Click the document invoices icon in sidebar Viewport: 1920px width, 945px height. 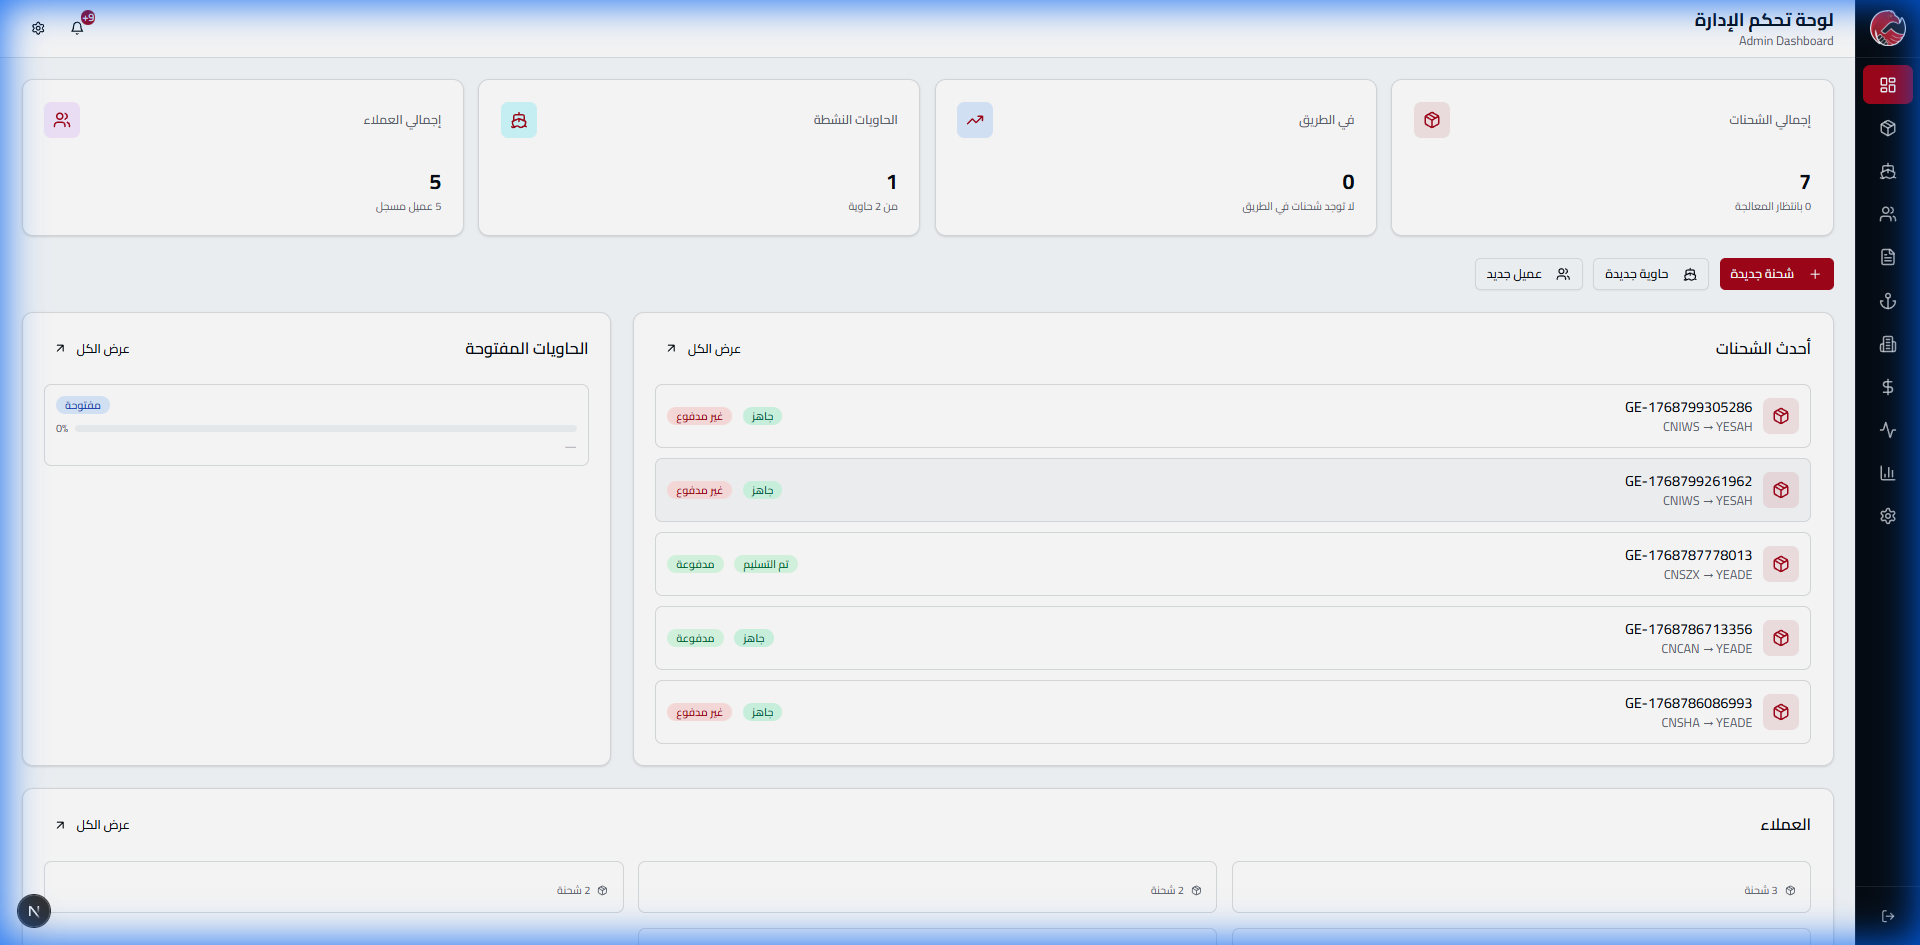click(1887, 257)
